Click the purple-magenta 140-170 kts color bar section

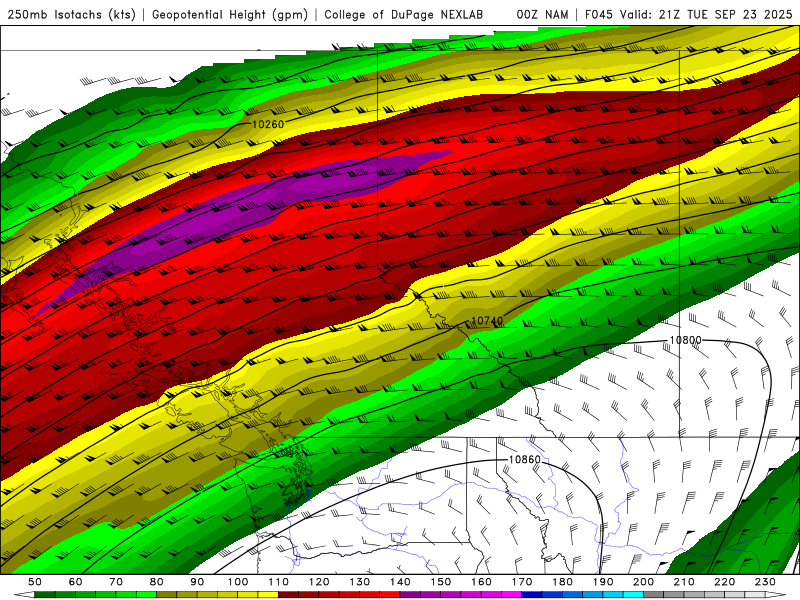(x=461, y=595)
